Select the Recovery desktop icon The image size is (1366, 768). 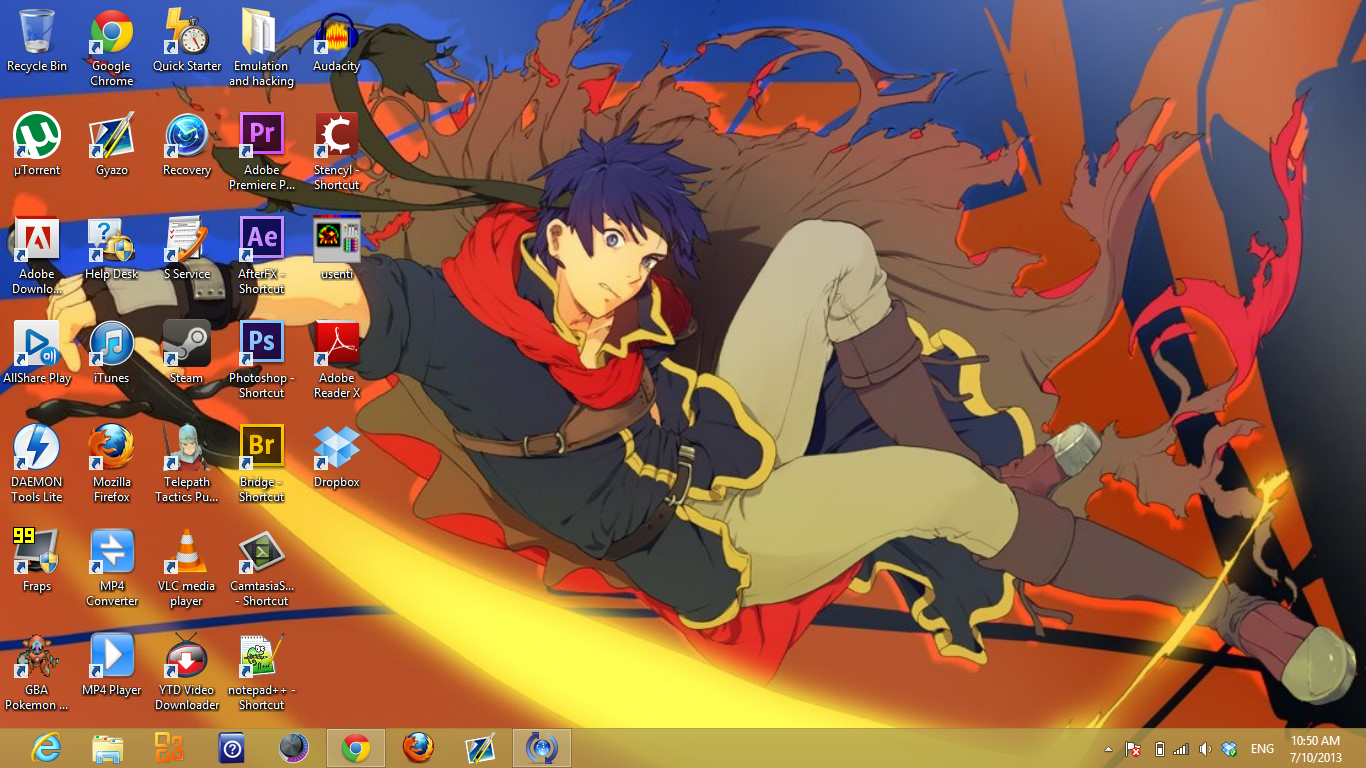187,145
